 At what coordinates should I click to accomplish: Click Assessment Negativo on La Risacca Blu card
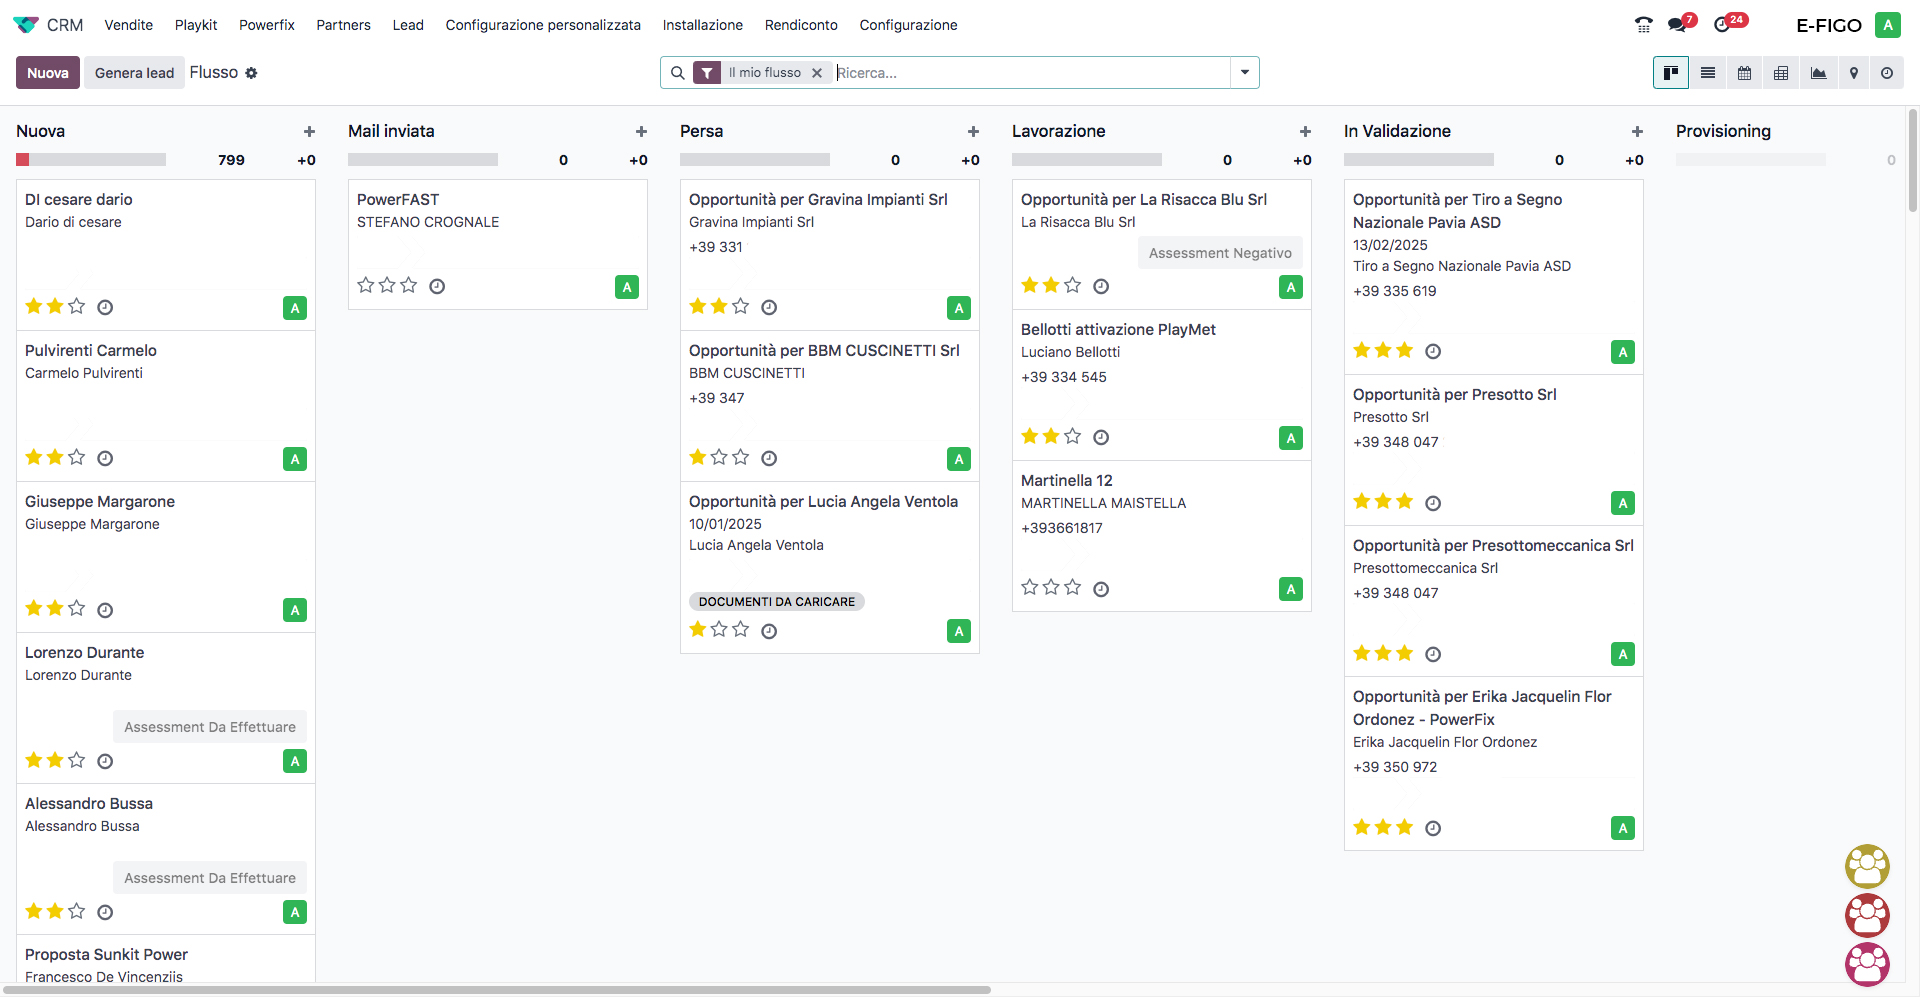(1220, 253)
